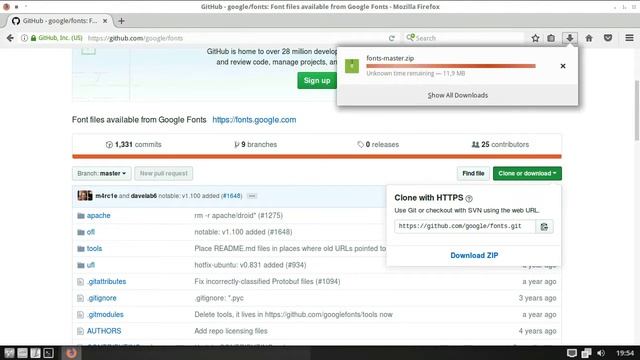The height and width of the screenshot is (360, 640).
Task: Click the fonts-master.zip file icon
Action: tap(351, 66)
